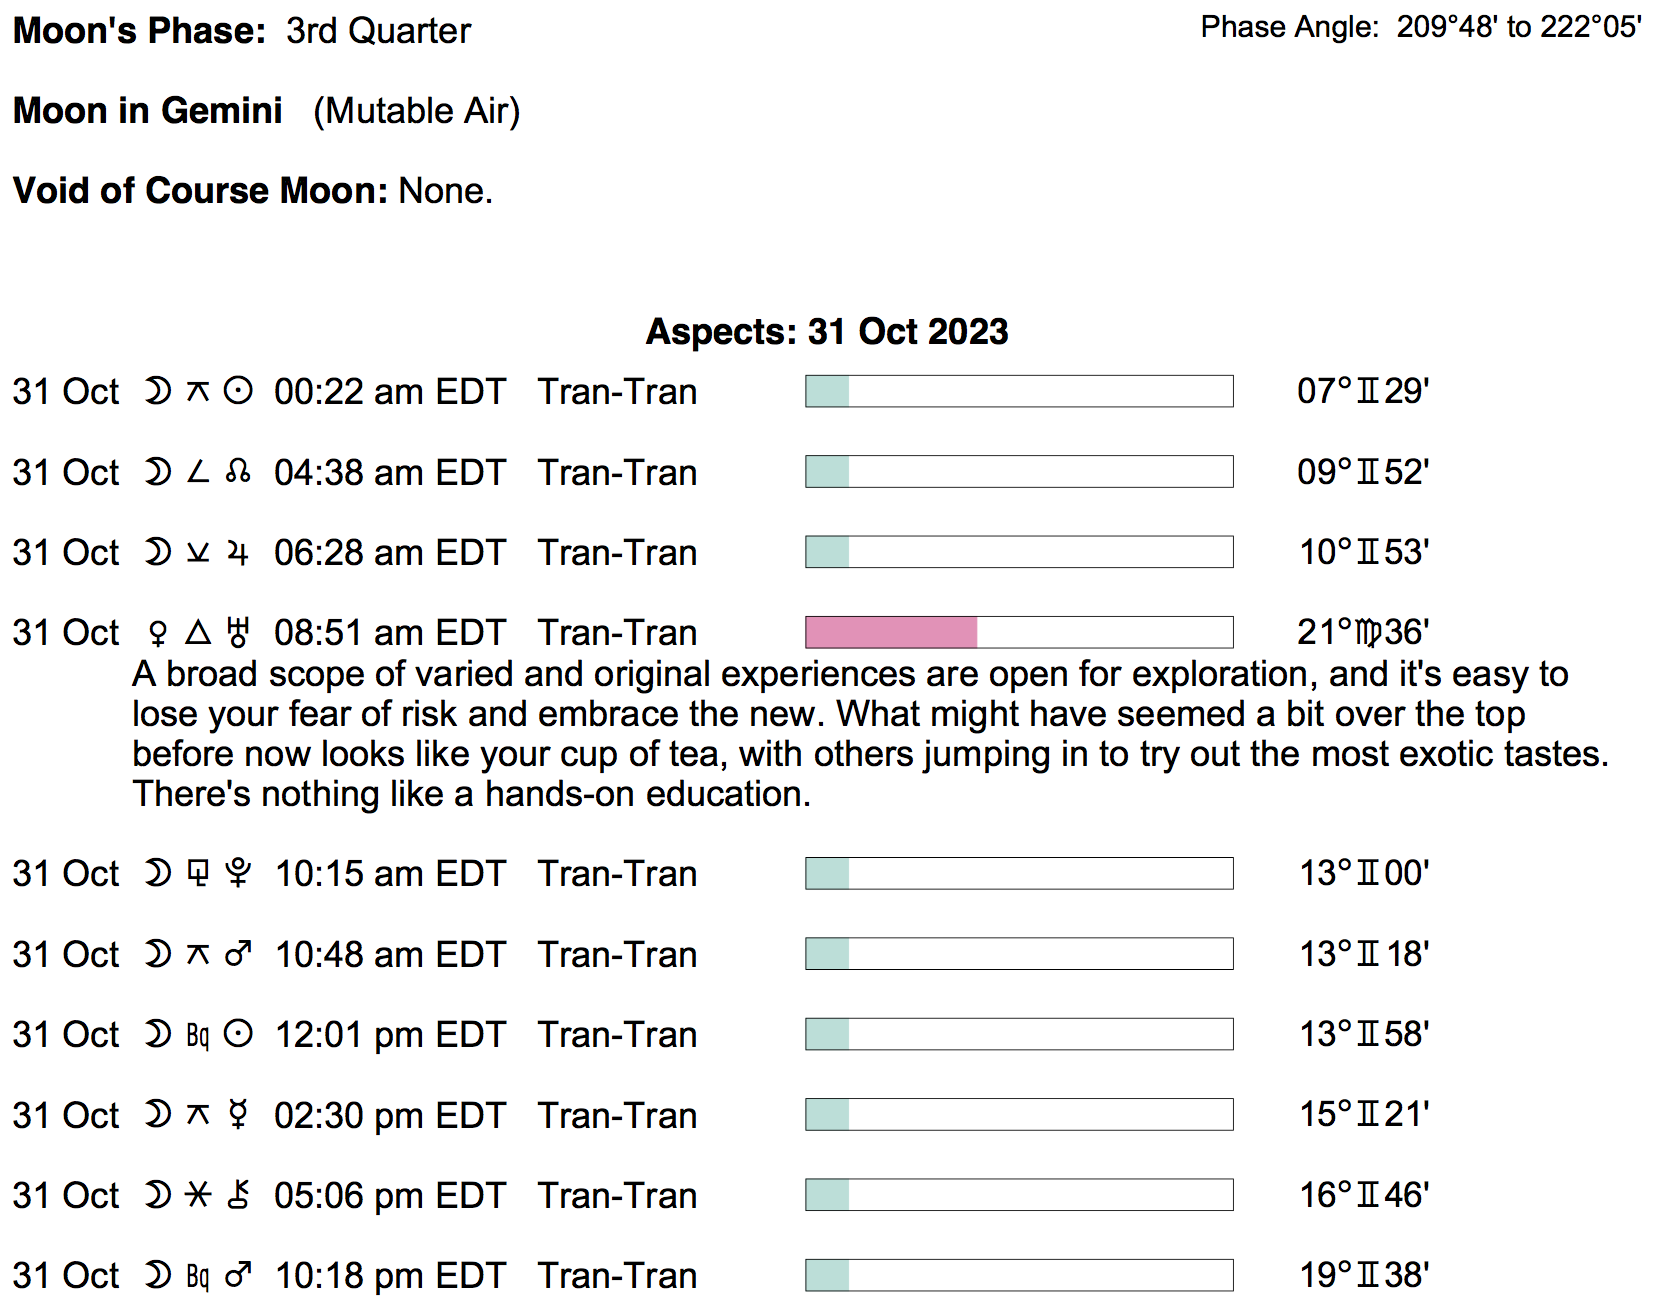1660x1316 pixels.
Task: Click the sextile star symbol at 05:06 pm
Action: [198, 1195]
